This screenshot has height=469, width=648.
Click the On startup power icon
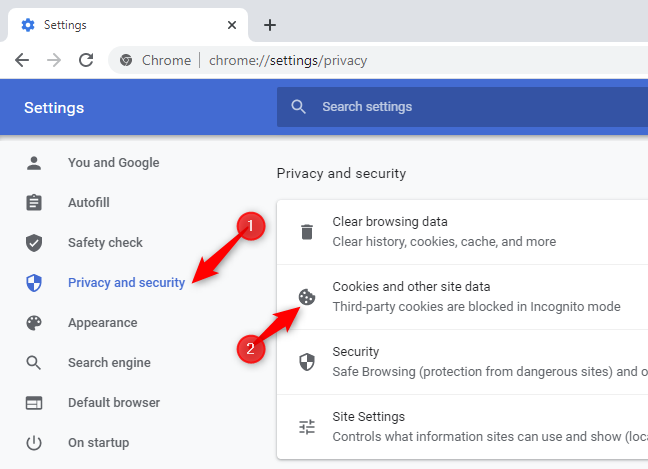click(34, 443)
